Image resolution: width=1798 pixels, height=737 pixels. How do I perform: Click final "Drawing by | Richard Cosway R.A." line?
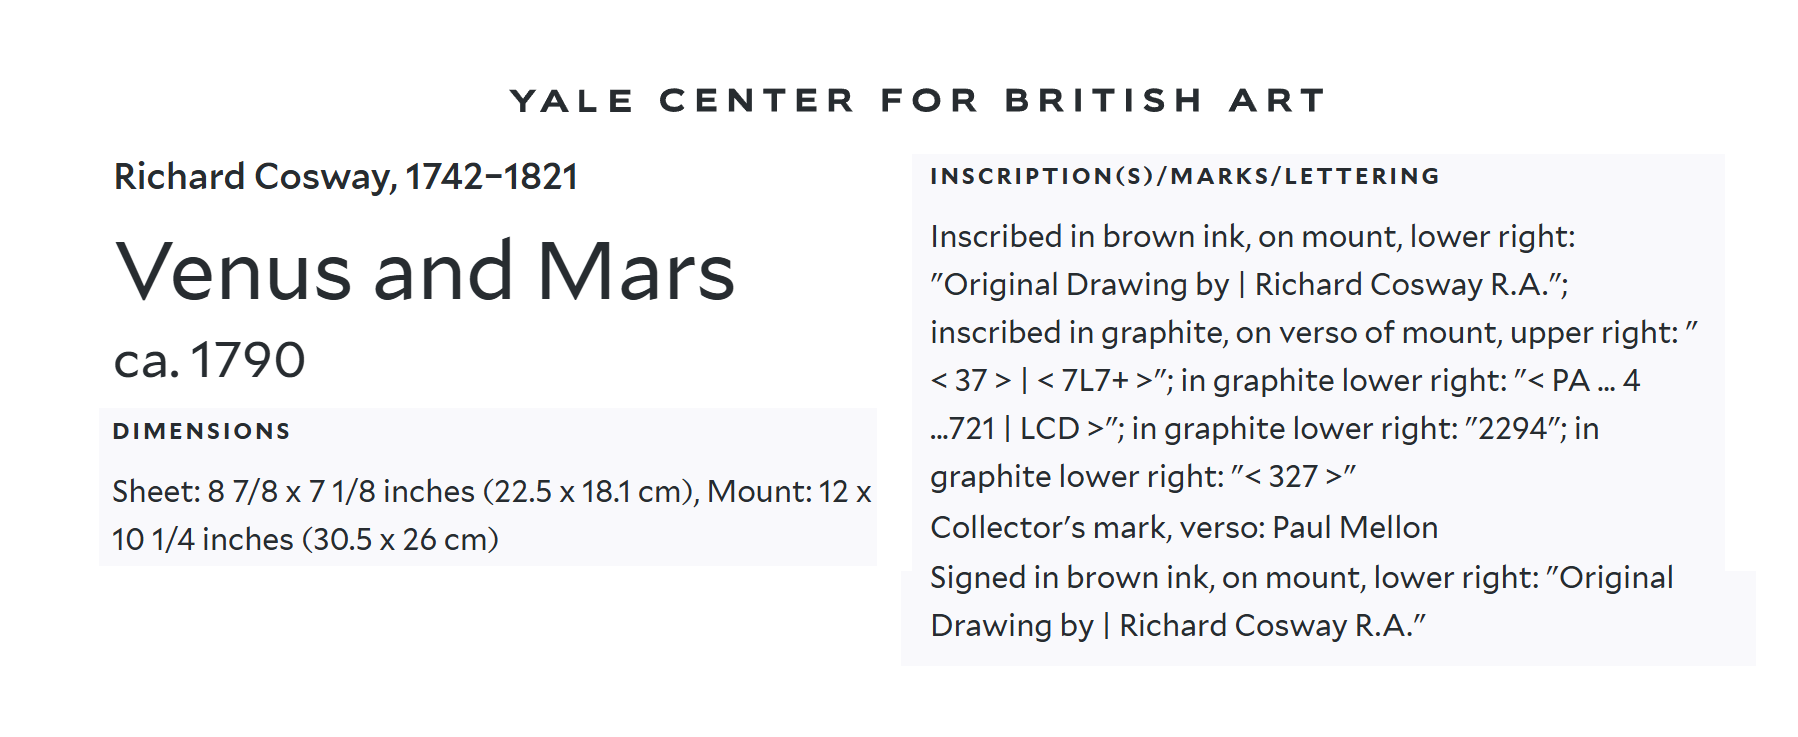1177,626
